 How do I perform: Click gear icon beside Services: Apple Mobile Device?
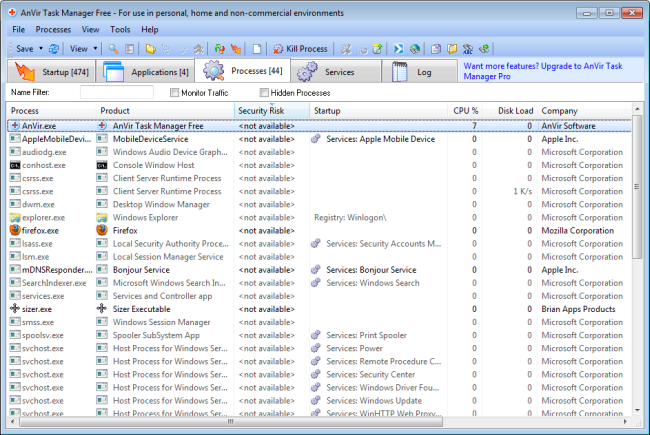316,139
